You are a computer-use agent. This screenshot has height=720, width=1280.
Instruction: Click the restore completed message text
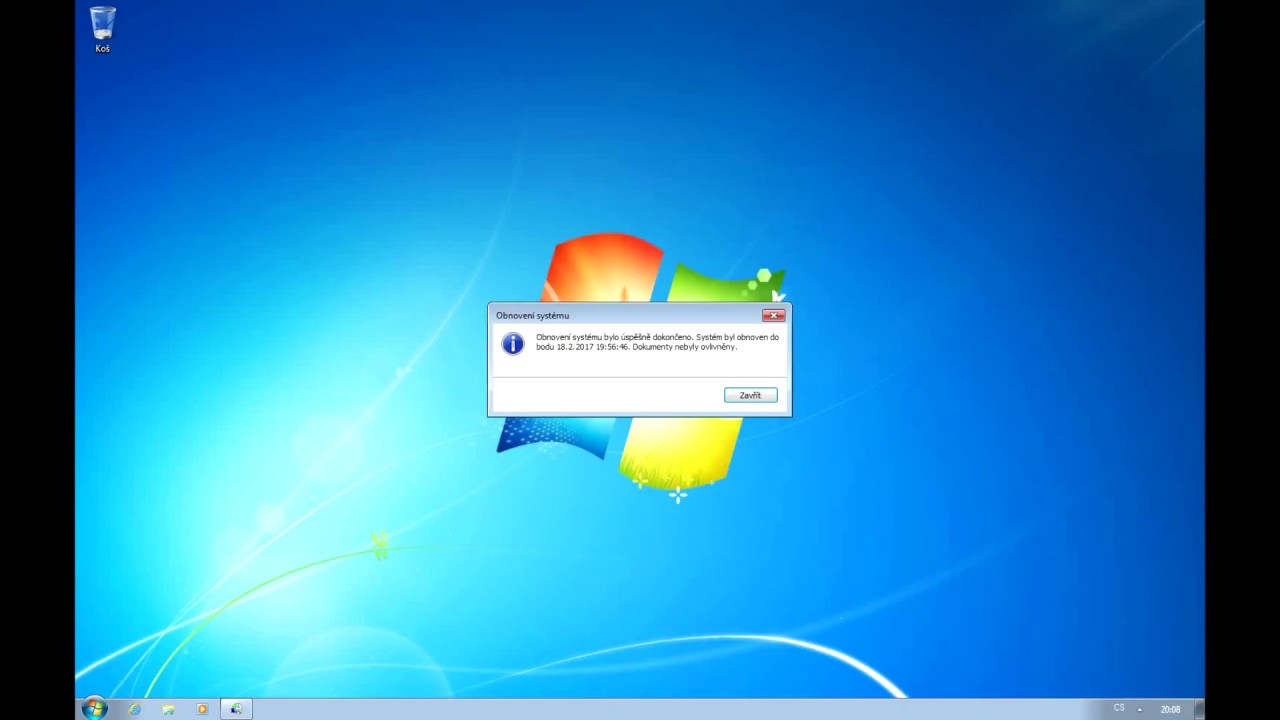pos(657,342)
